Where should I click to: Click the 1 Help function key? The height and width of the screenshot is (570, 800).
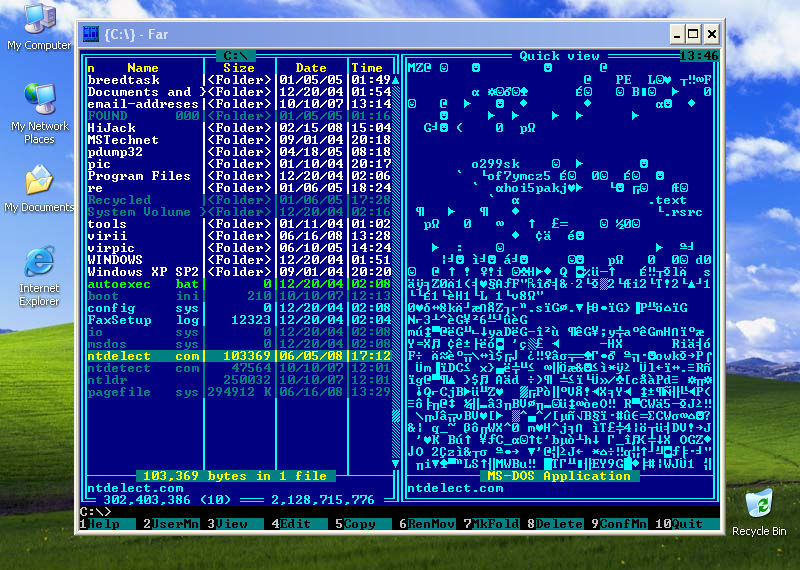tap(108, 524)
